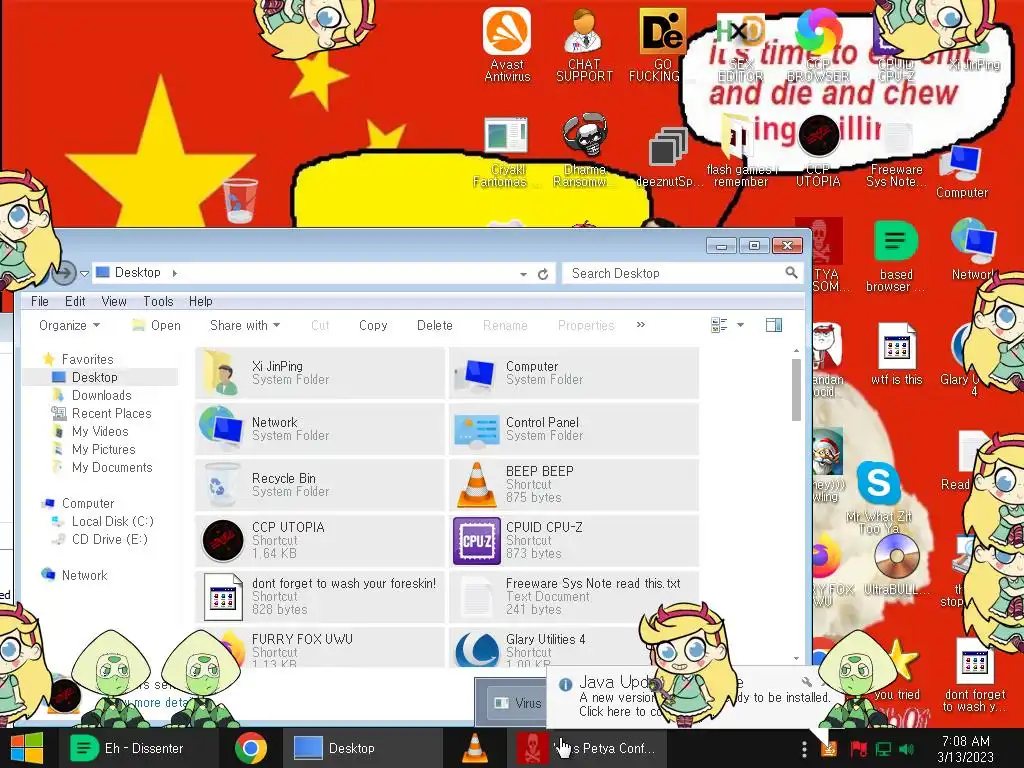Click the Windows Start button
This screenshot has width=1024, height=768.
click(27, 748)
